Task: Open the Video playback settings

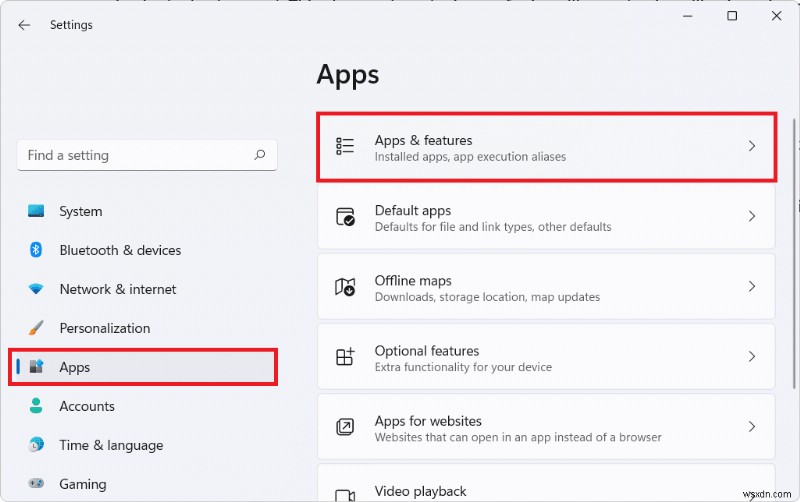Action: (x=420, y=491)
